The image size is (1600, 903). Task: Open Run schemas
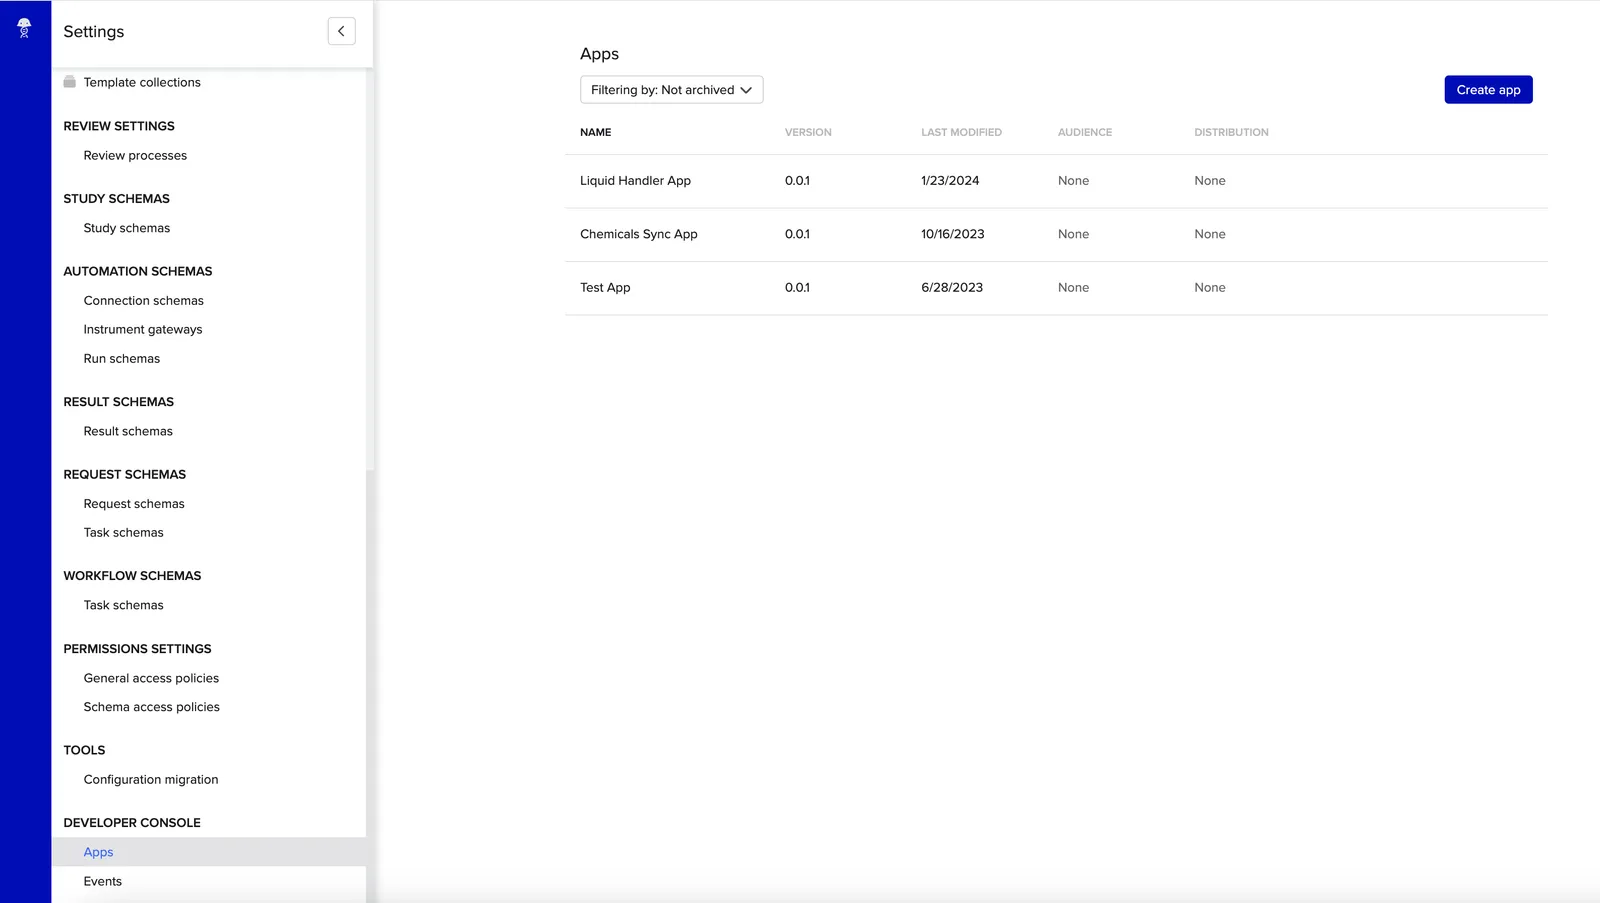pos(122,359)
